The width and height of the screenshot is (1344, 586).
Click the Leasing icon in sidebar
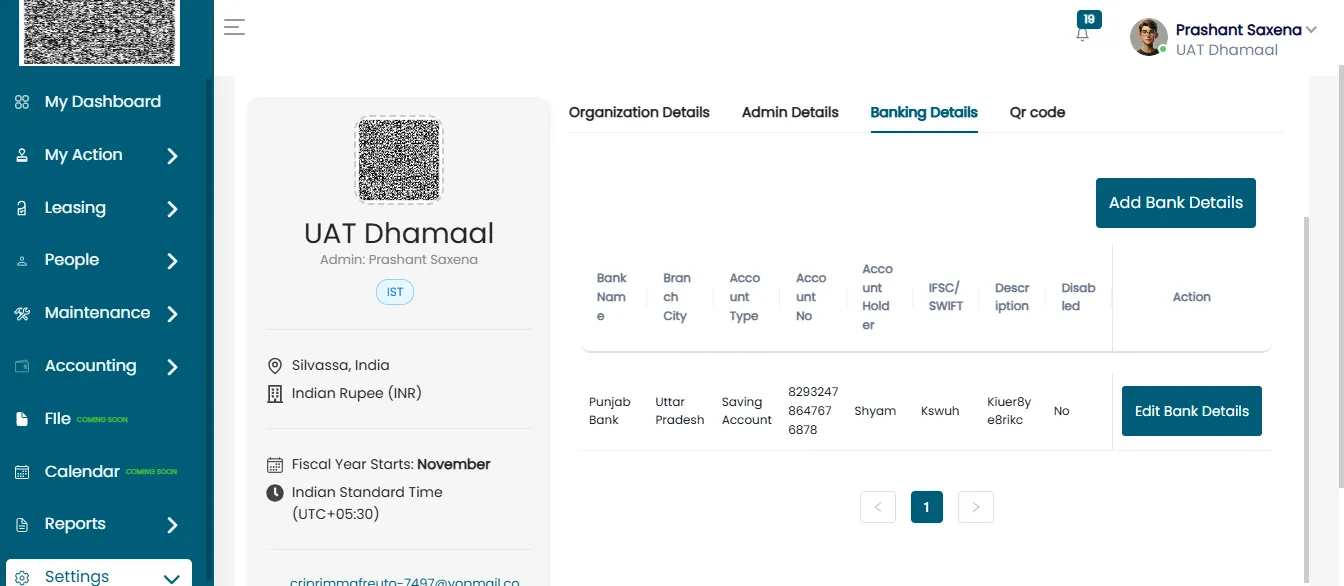pyautogui.click(x=22, y=208)
